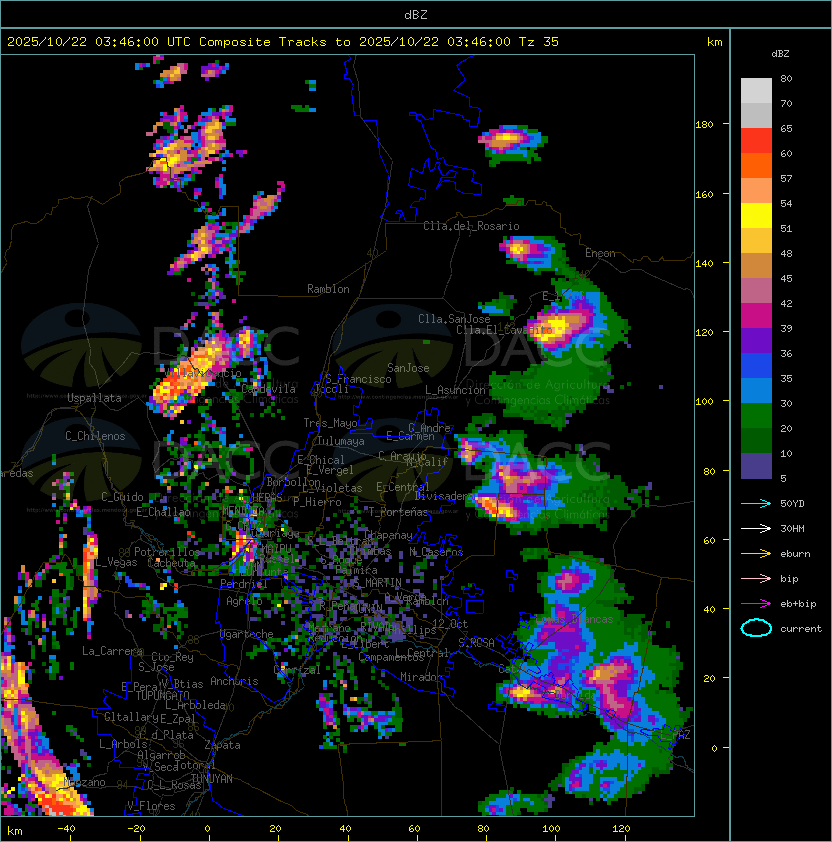
Task: Click the yellow eburn arrow legend icon
Action: click(756, 554)
